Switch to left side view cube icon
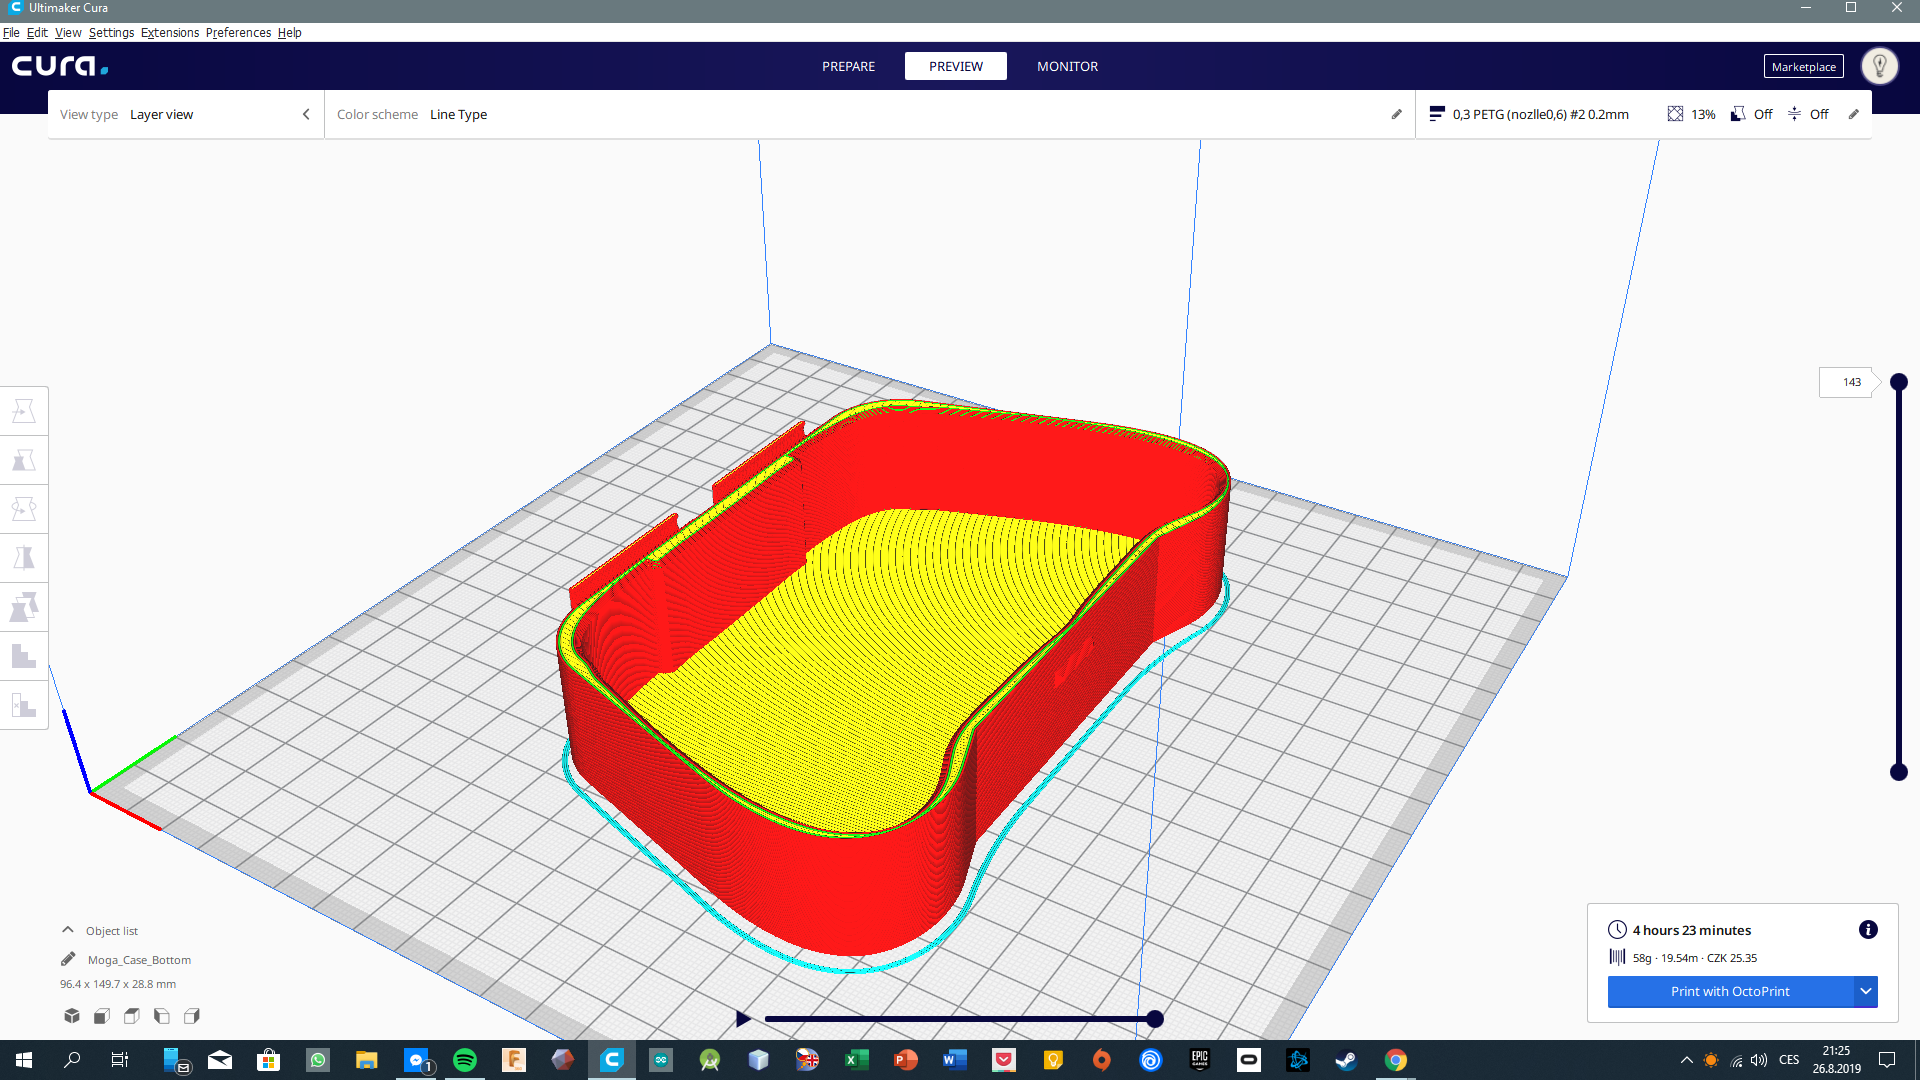 pyautogui.click(x=162, y=1016)
